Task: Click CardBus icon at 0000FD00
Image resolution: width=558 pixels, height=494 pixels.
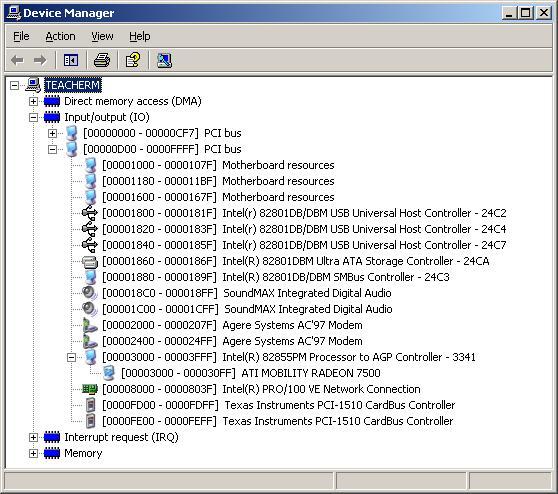Action: (91, 405)
